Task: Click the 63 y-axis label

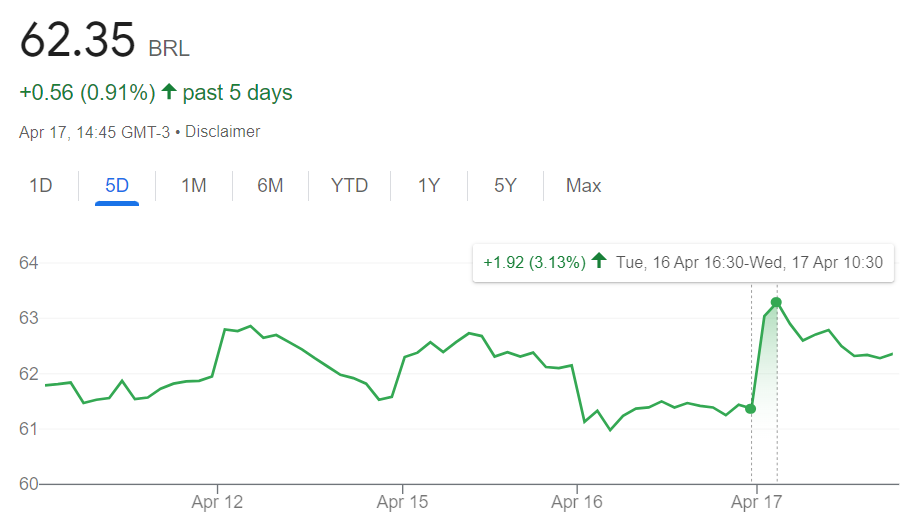Action: pyautogui.click(x=29, y=318)
